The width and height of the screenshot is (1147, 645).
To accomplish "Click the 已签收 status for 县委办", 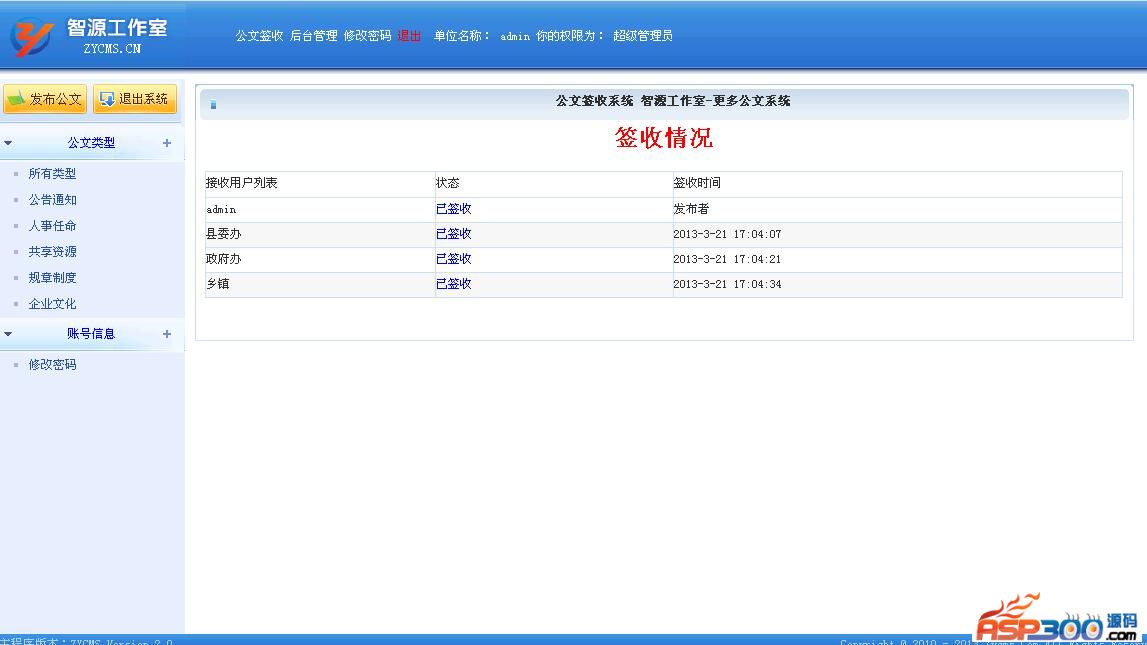I will pos(453,234).
